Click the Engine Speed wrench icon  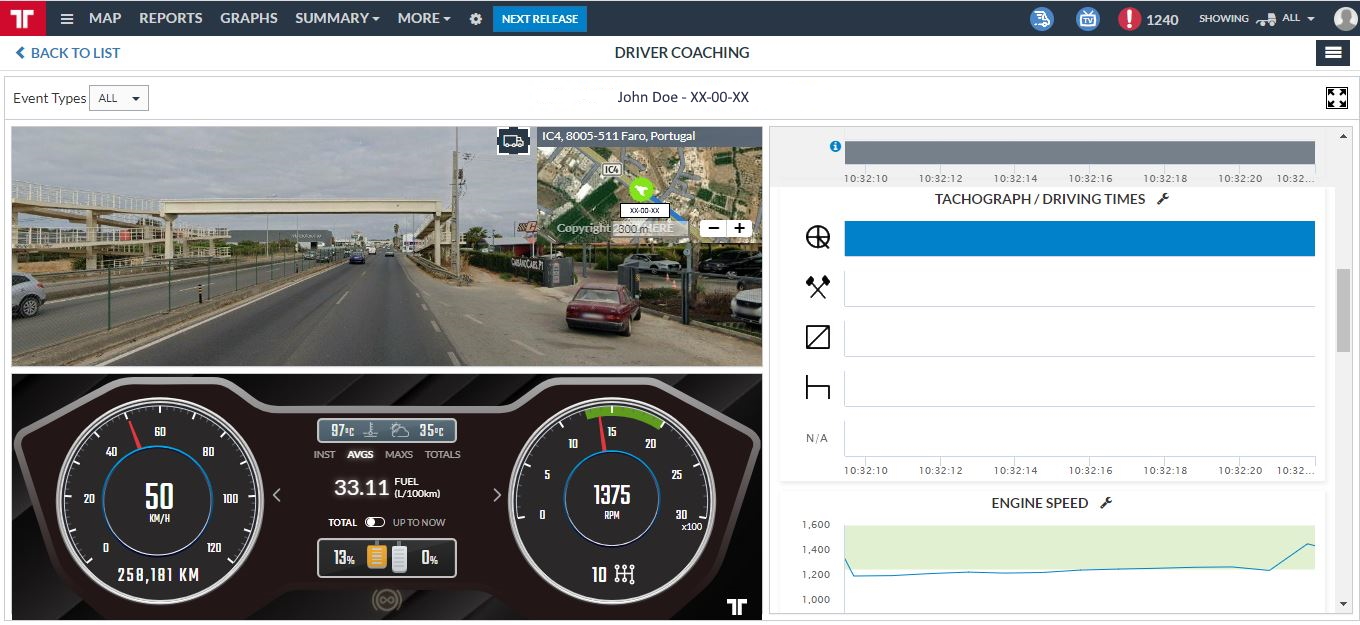coord(1106,503)
